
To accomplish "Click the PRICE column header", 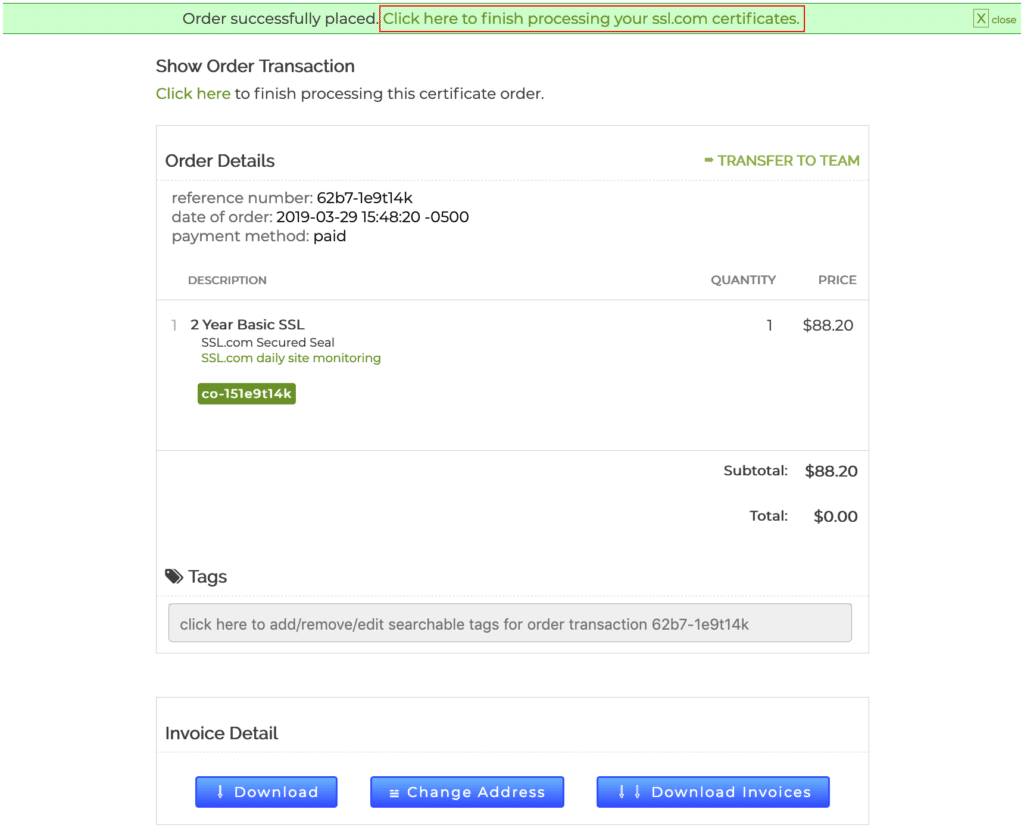I will pyautogui.click(x=837, y=280).
